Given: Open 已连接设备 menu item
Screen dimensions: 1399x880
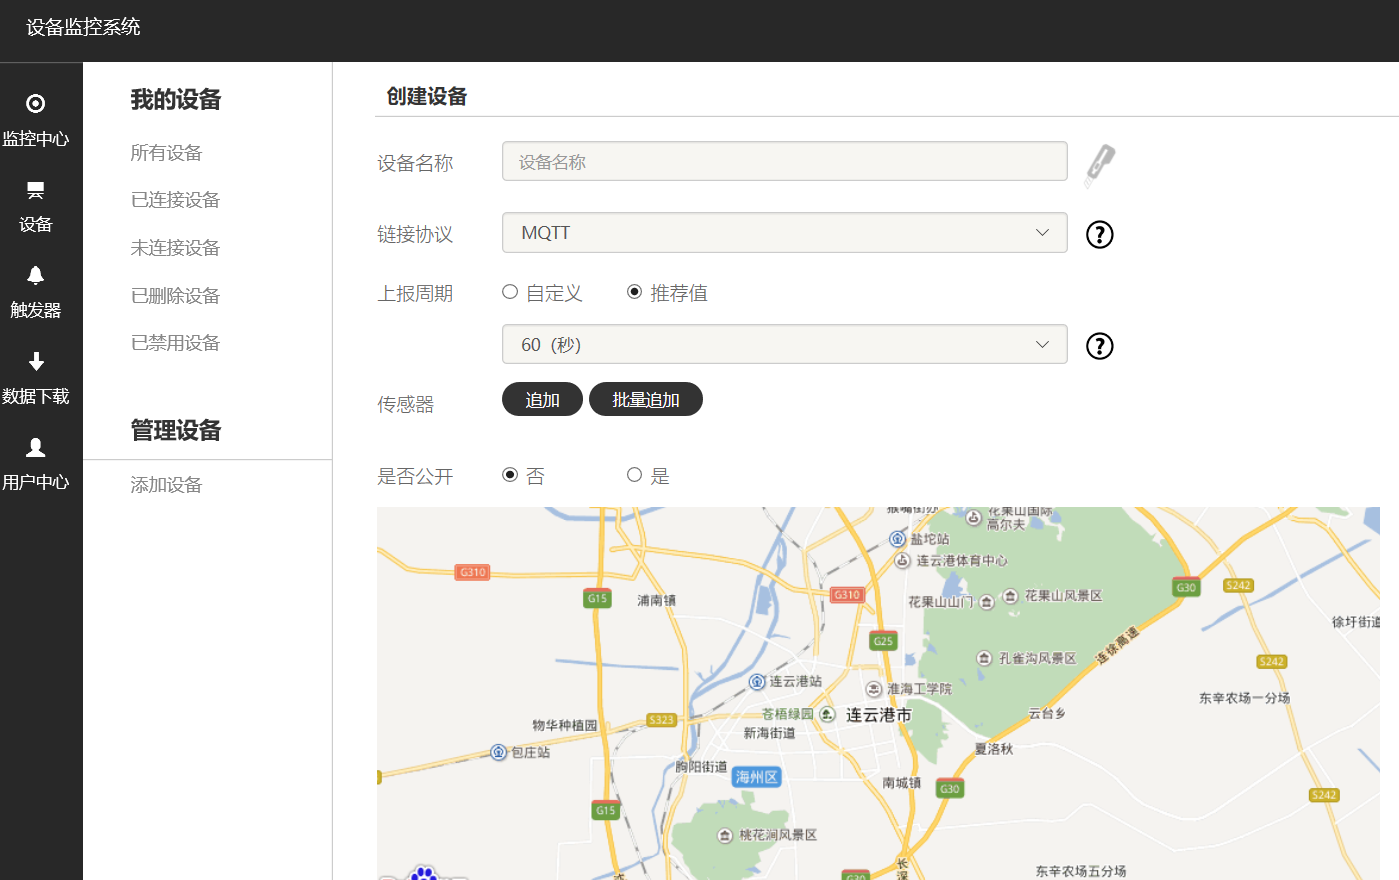Looking at the screenshot, I should pos(175,200).
